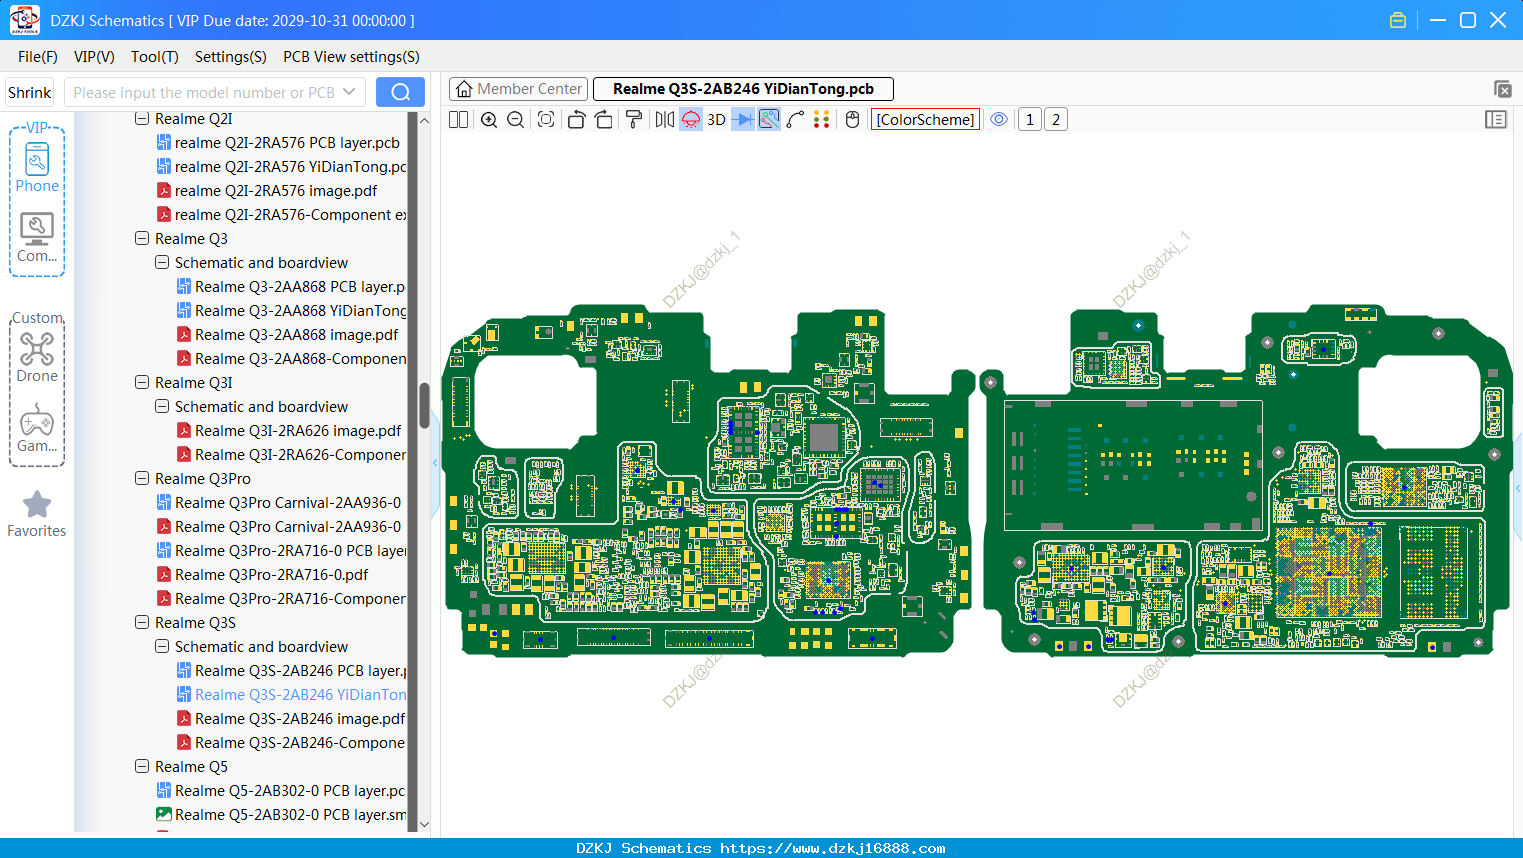Collapse the Realme Q3 tree node
The image size is (1523, 858).
[142, 239]
